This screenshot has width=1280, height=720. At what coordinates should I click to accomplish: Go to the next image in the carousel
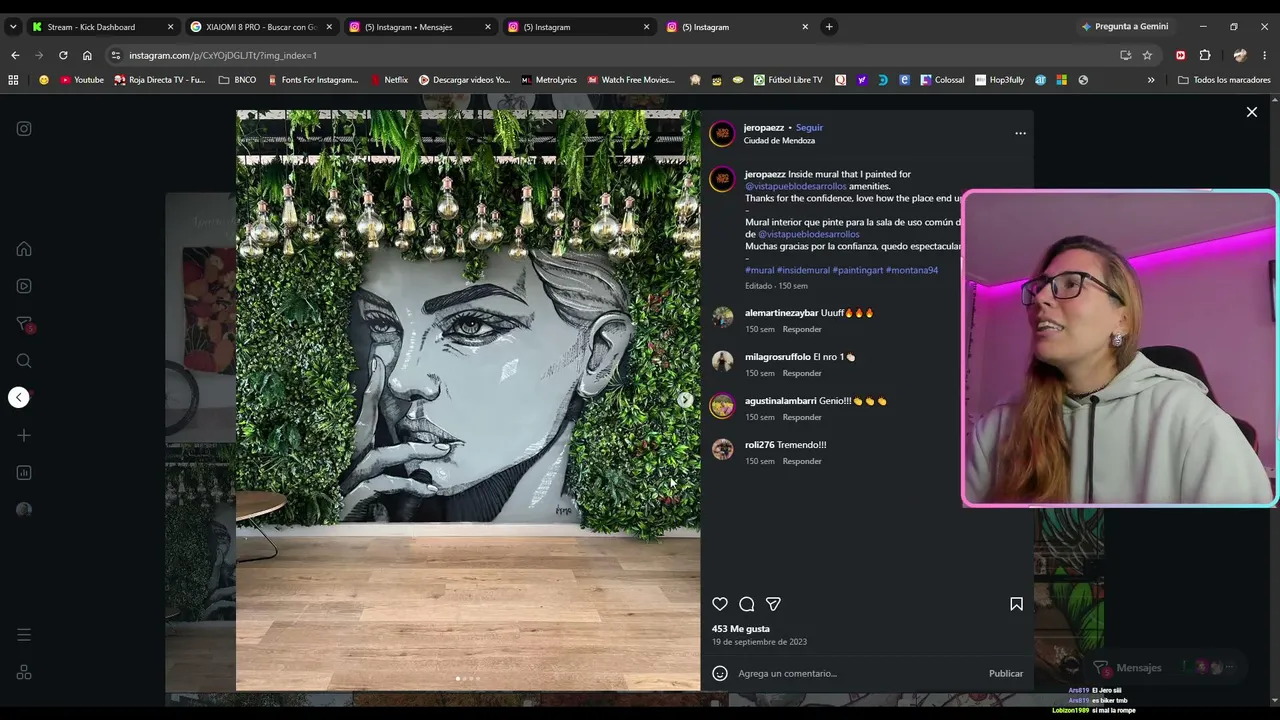(685, 400)
